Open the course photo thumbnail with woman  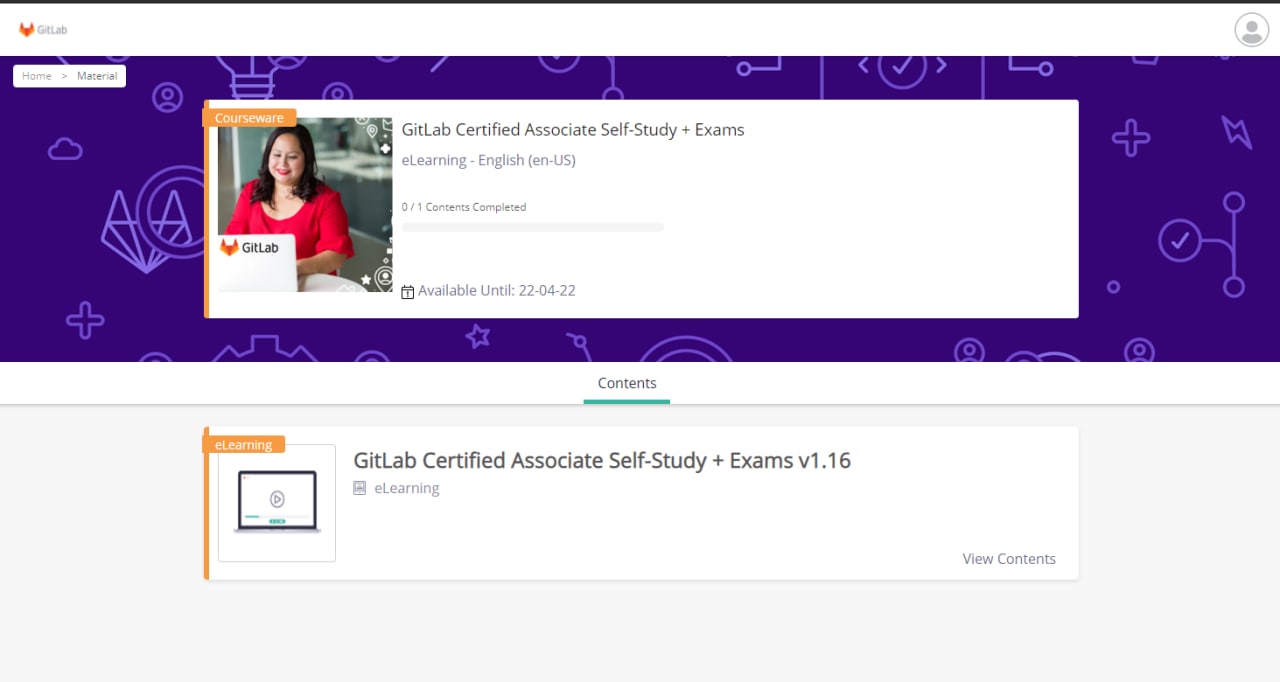point(305,205)
